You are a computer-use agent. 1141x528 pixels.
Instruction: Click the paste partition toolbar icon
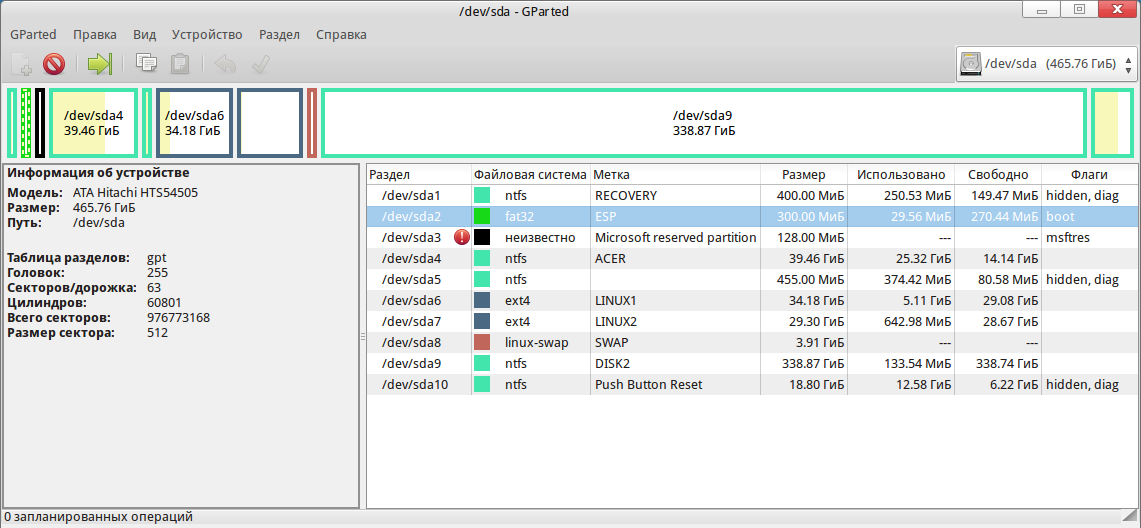pos(180,65)
